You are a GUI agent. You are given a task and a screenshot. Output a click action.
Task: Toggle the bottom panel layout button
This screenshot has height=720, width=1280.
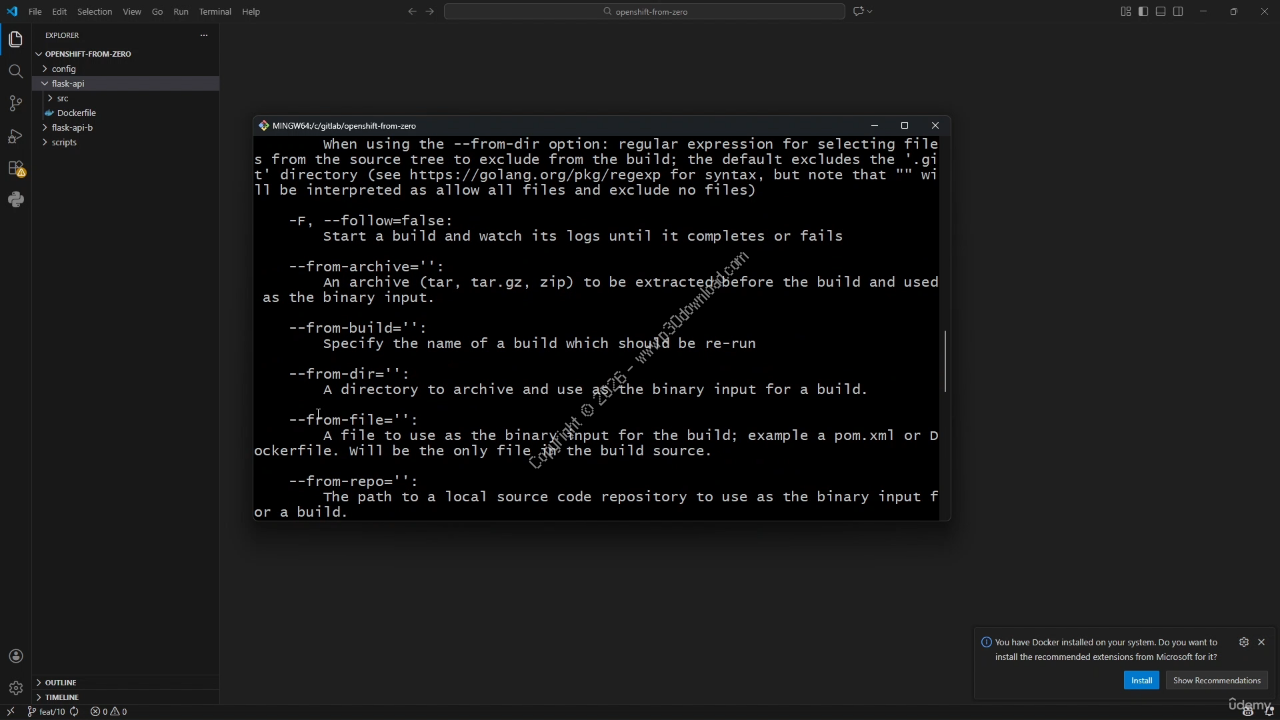coord(1160,12)
